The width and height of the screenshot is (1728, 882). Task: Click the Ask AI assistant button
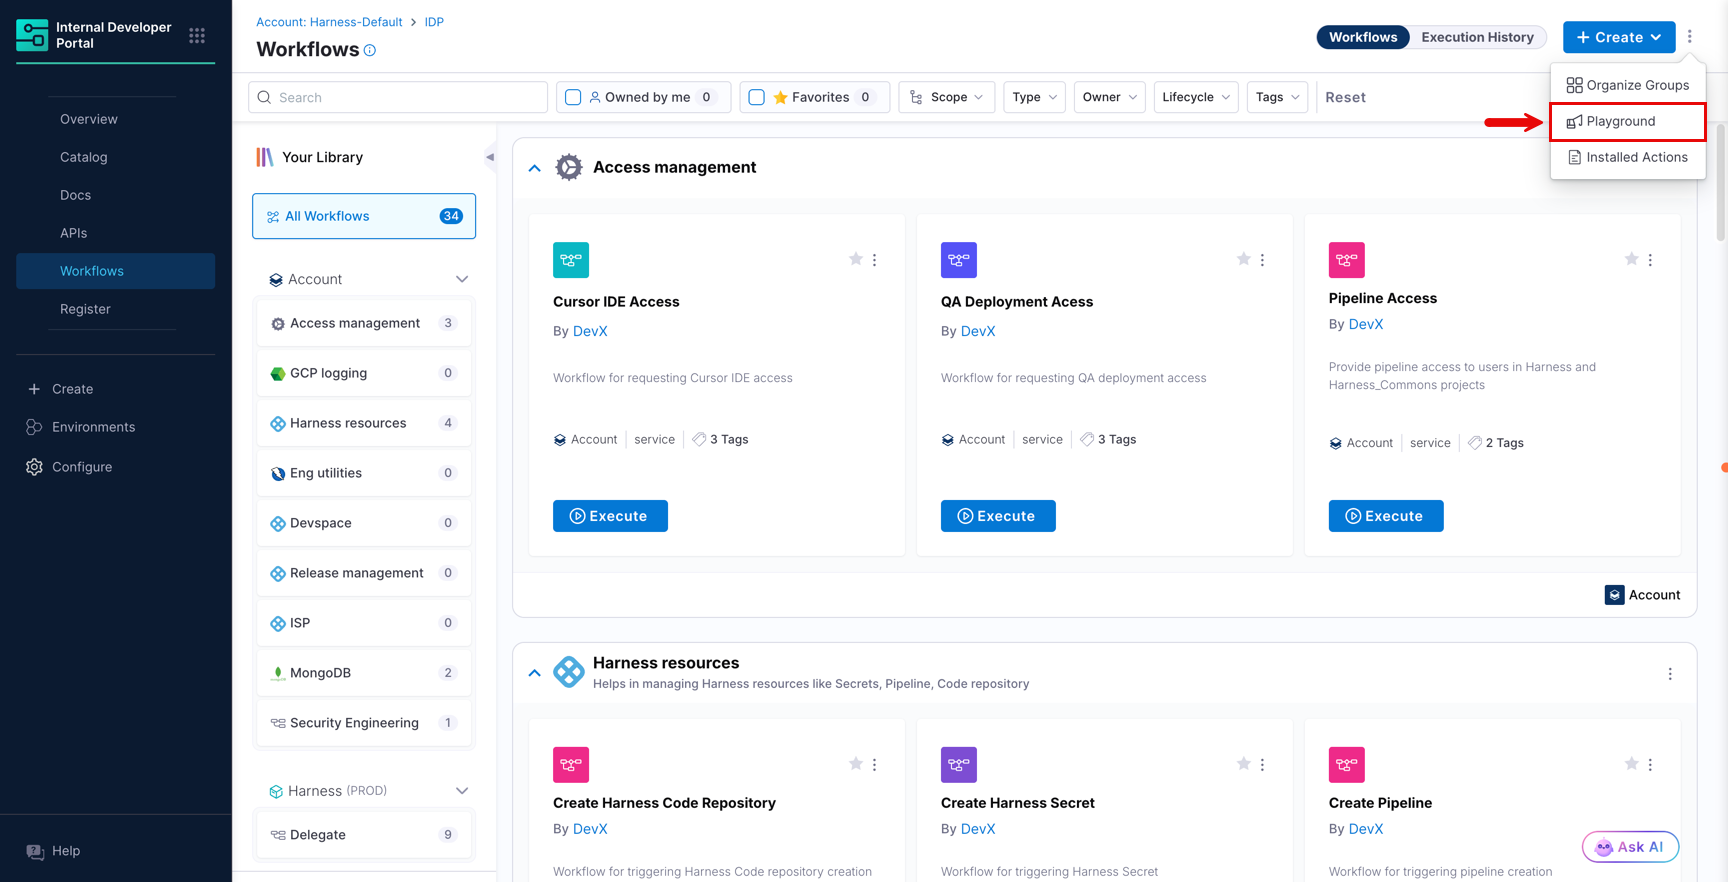pyautogui.click(x=1630, y=847)
